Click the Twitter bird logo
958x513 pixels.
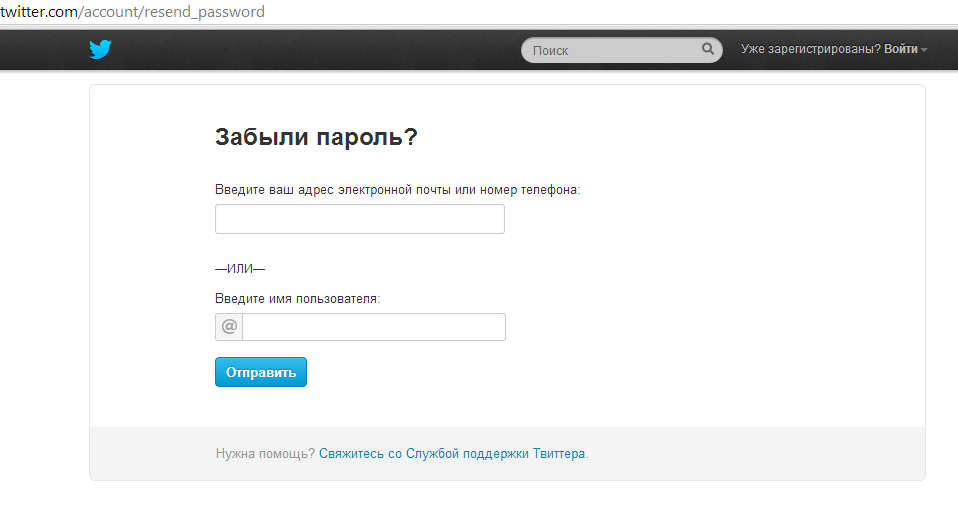pos(100,49)
